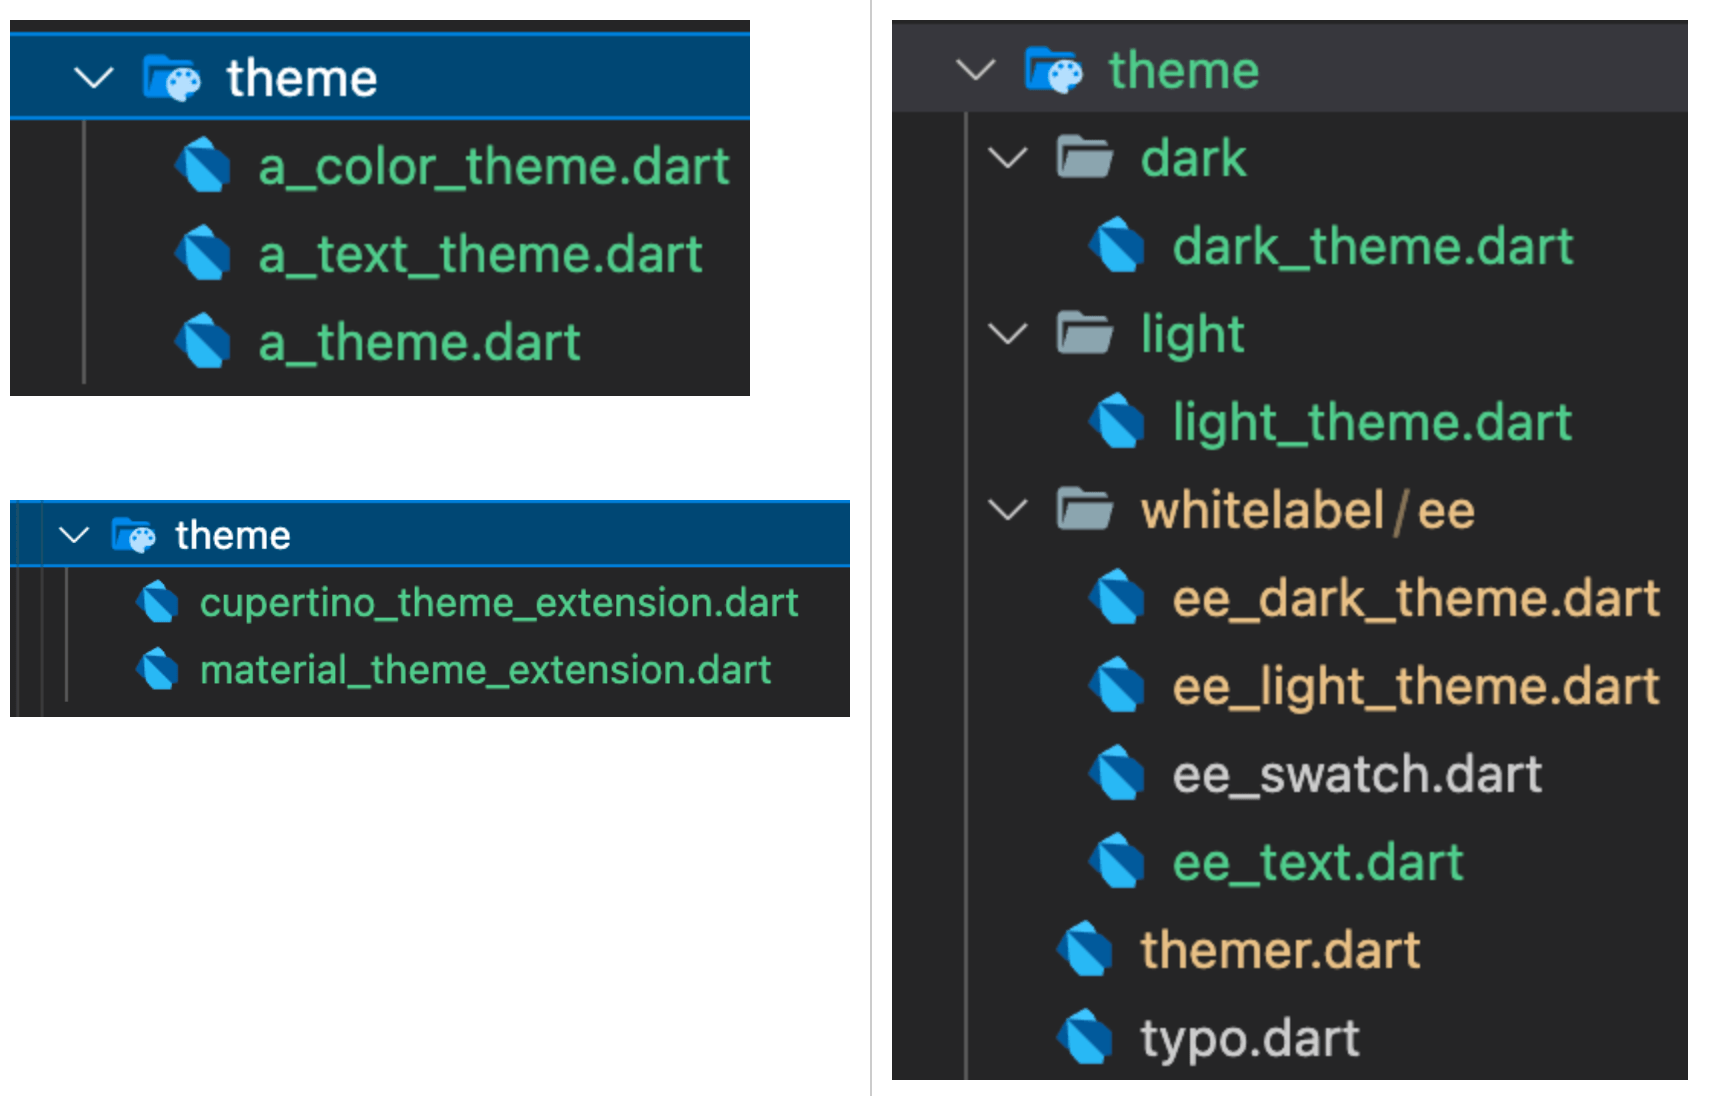
Task: Click the light folder icon
Action: click(1083, 334)
